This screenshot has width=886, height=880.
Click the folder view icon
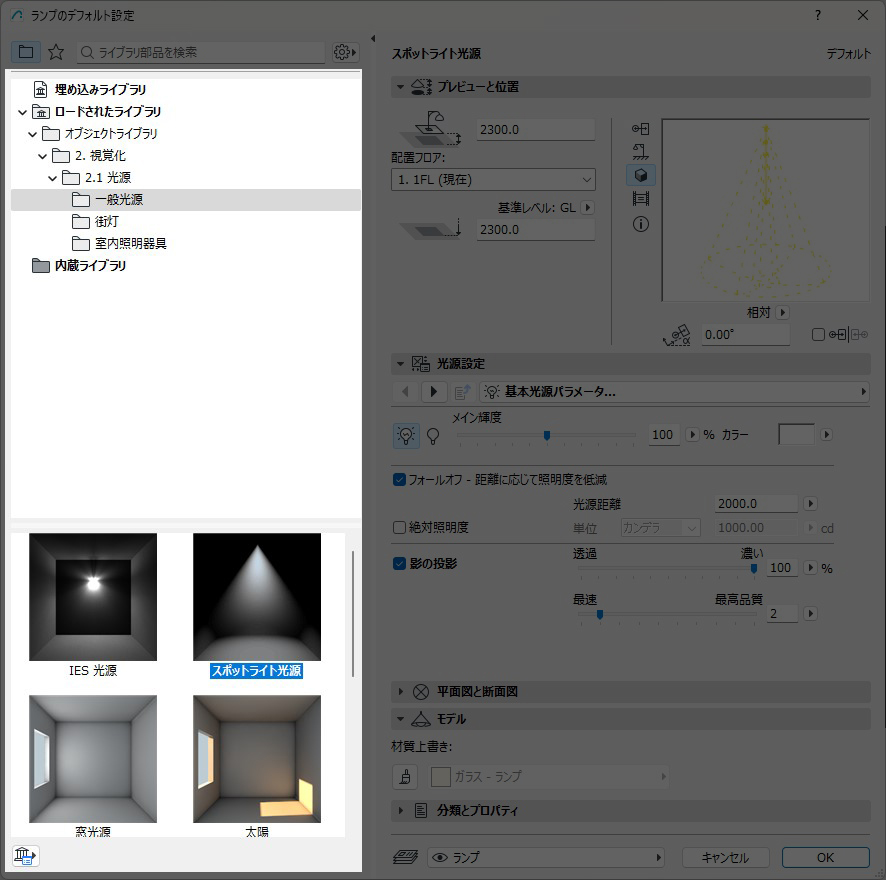click(x=26, y=52)
